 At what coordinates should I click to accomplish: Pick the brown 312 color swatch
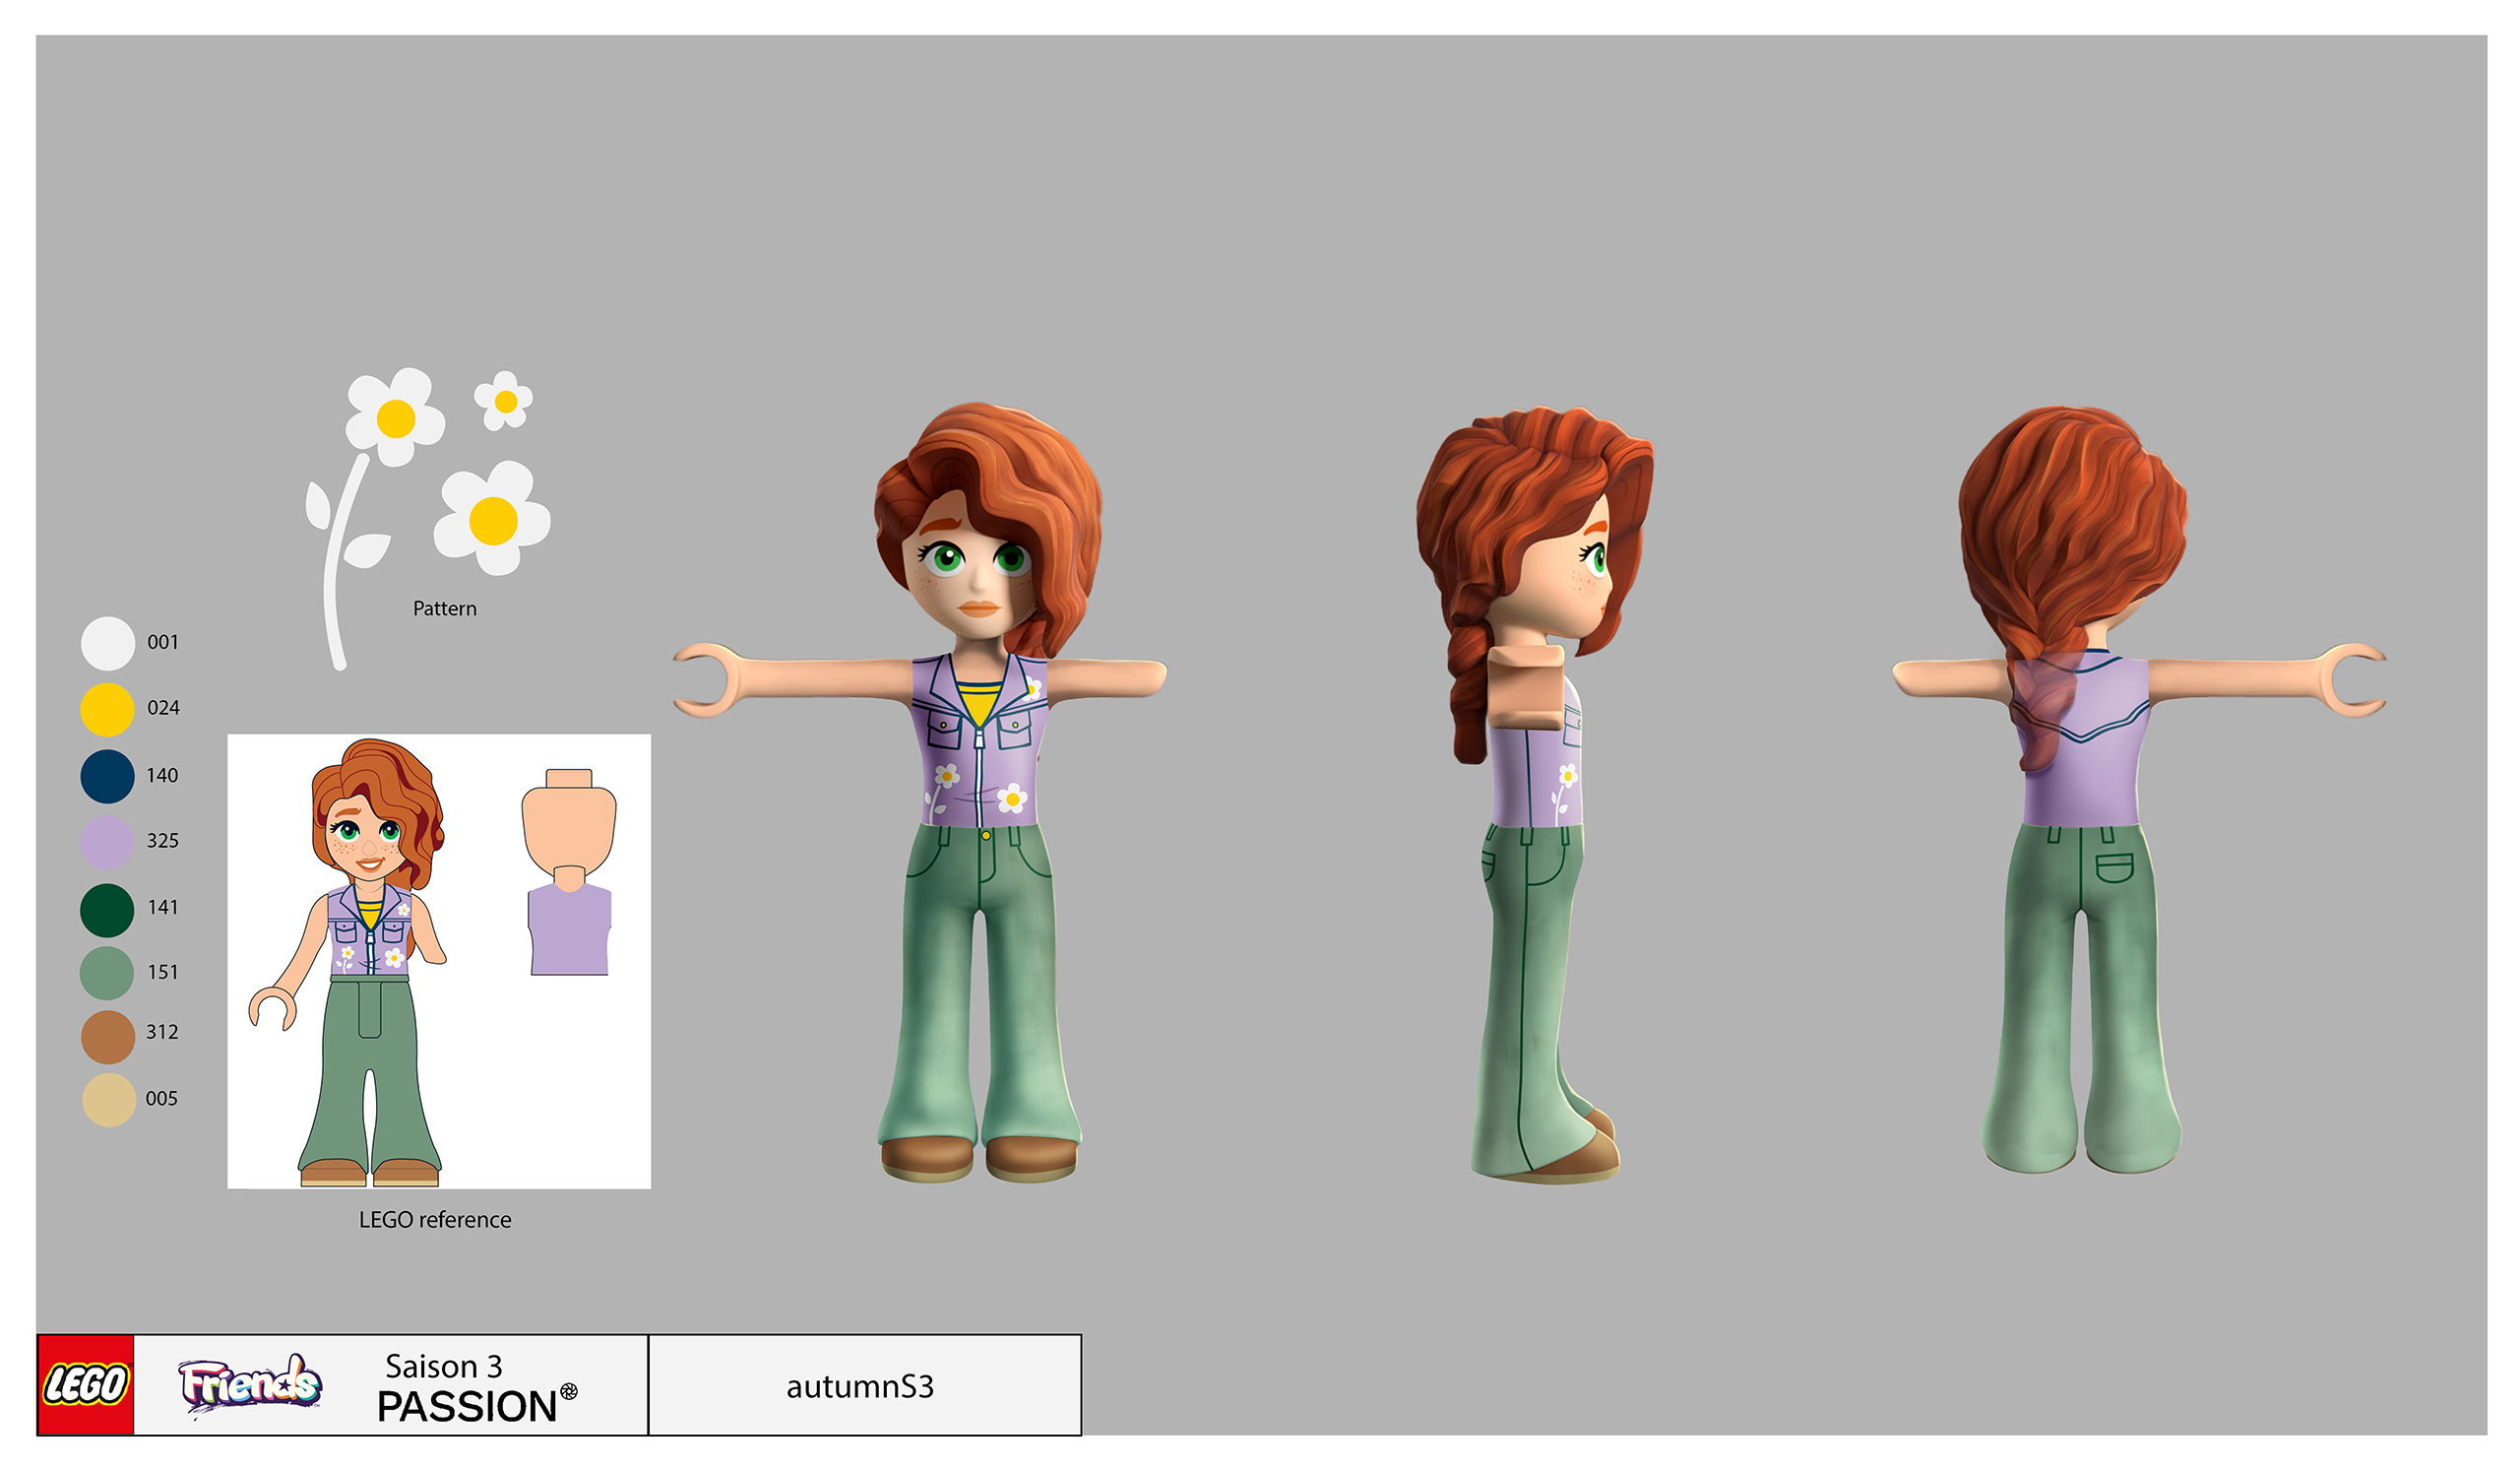click(108, 1036)
